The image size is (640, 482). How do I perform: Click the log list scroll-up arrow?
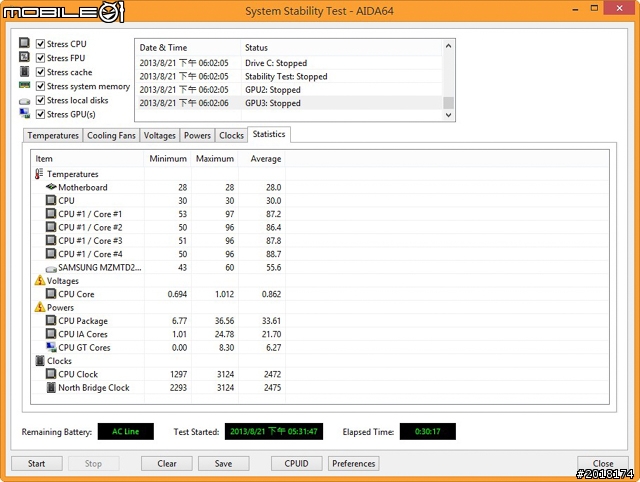click(448, 46)
